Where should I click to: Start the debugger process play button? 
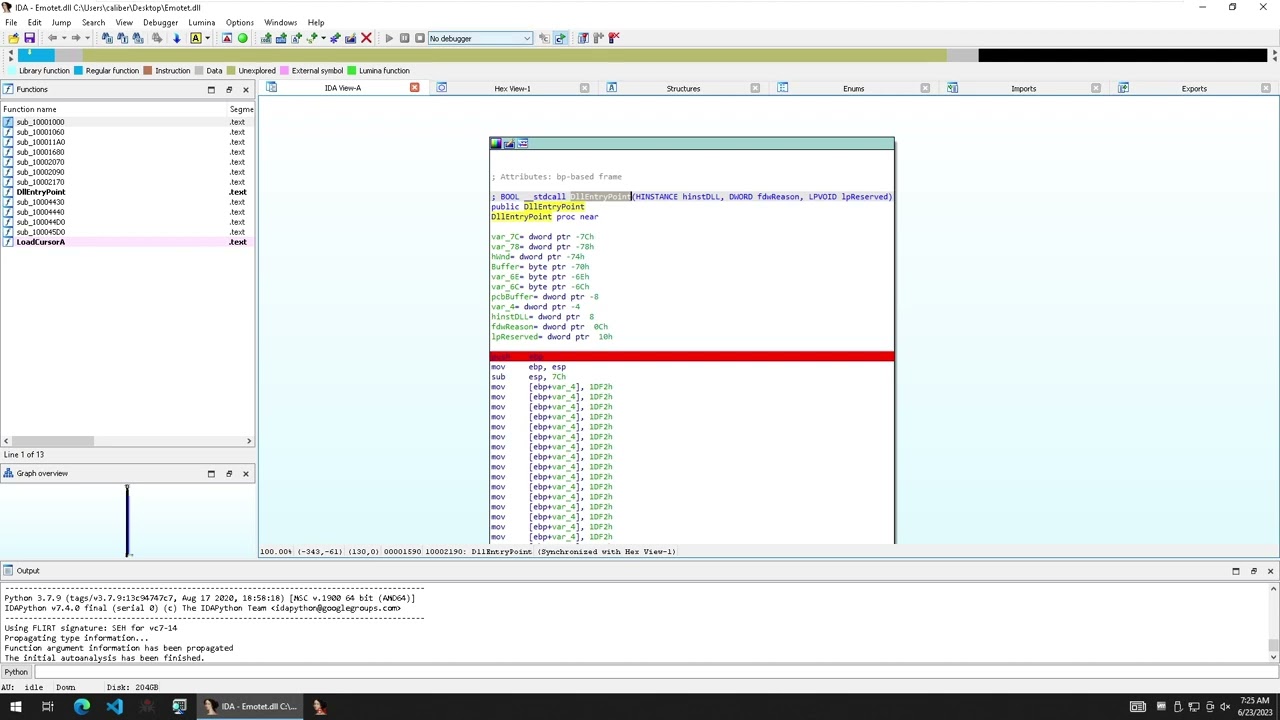[x=389, y=38]
